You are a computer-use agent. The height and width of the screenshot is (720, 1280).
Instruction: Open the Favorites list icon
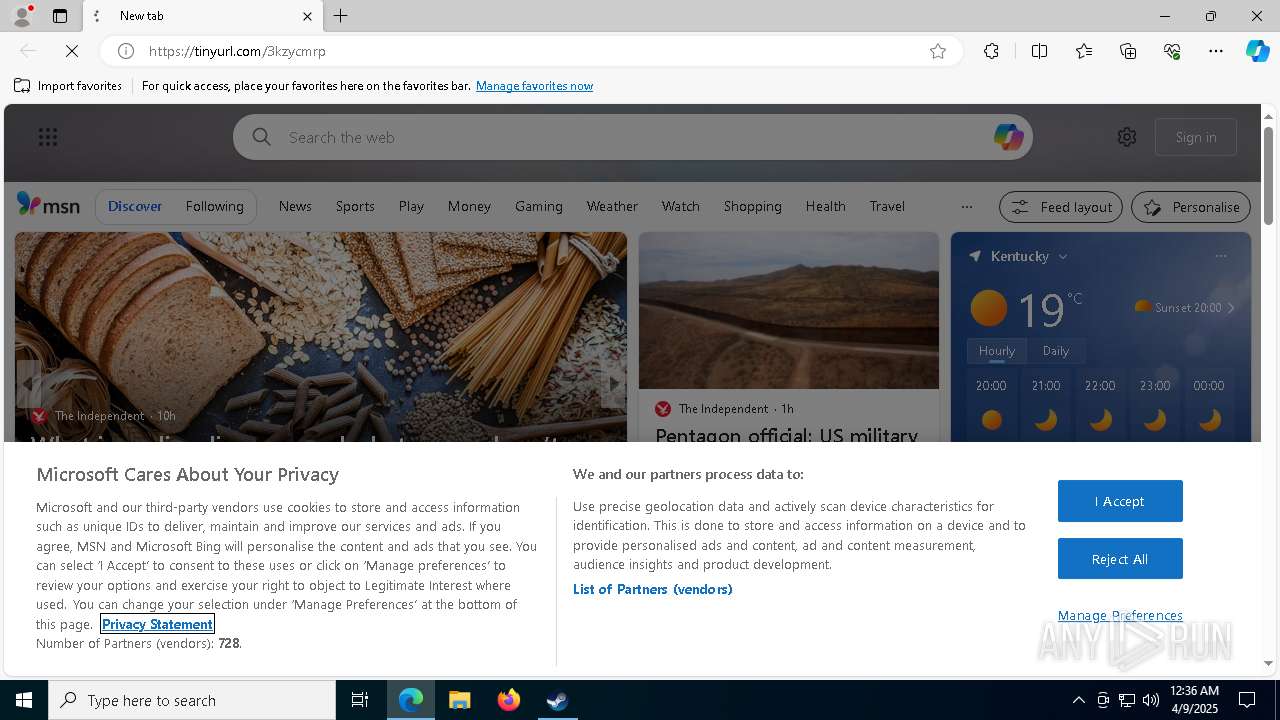click(x=1084, y=51)
